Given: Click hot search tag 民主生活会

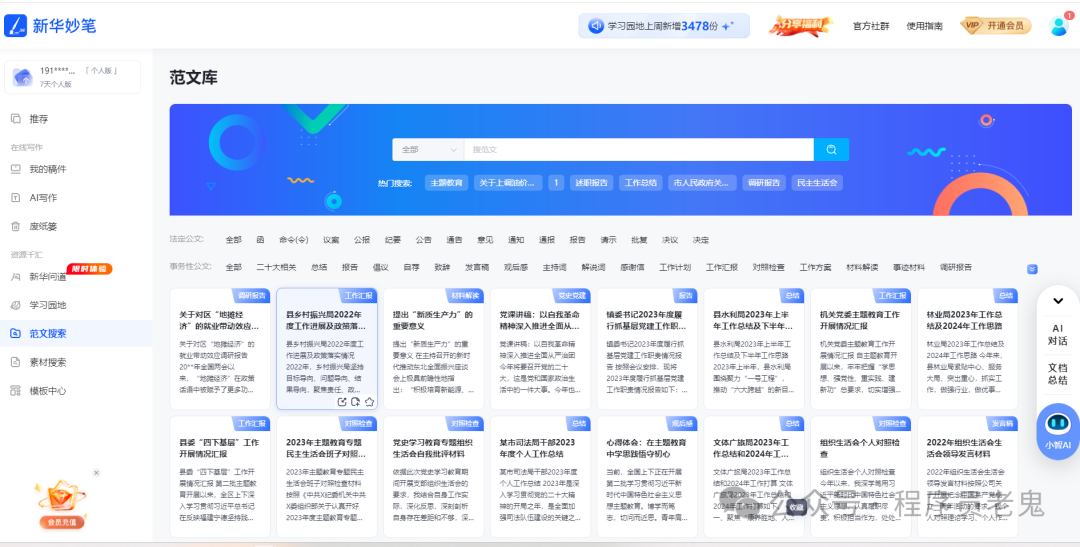Looking at the screenshot, I should [x=817, y=183].
